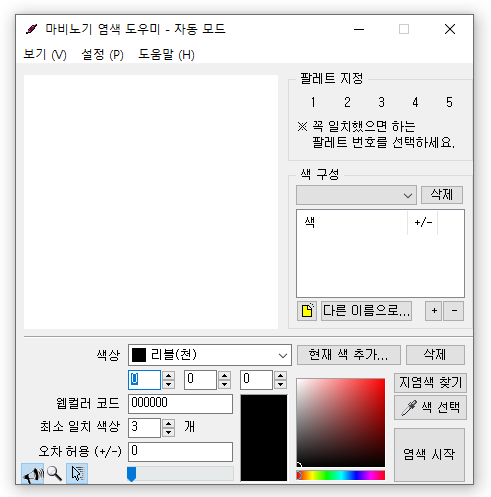491x497 pixels.
Task: Click the yellow new document icon button
Action: tap(307, 311)
